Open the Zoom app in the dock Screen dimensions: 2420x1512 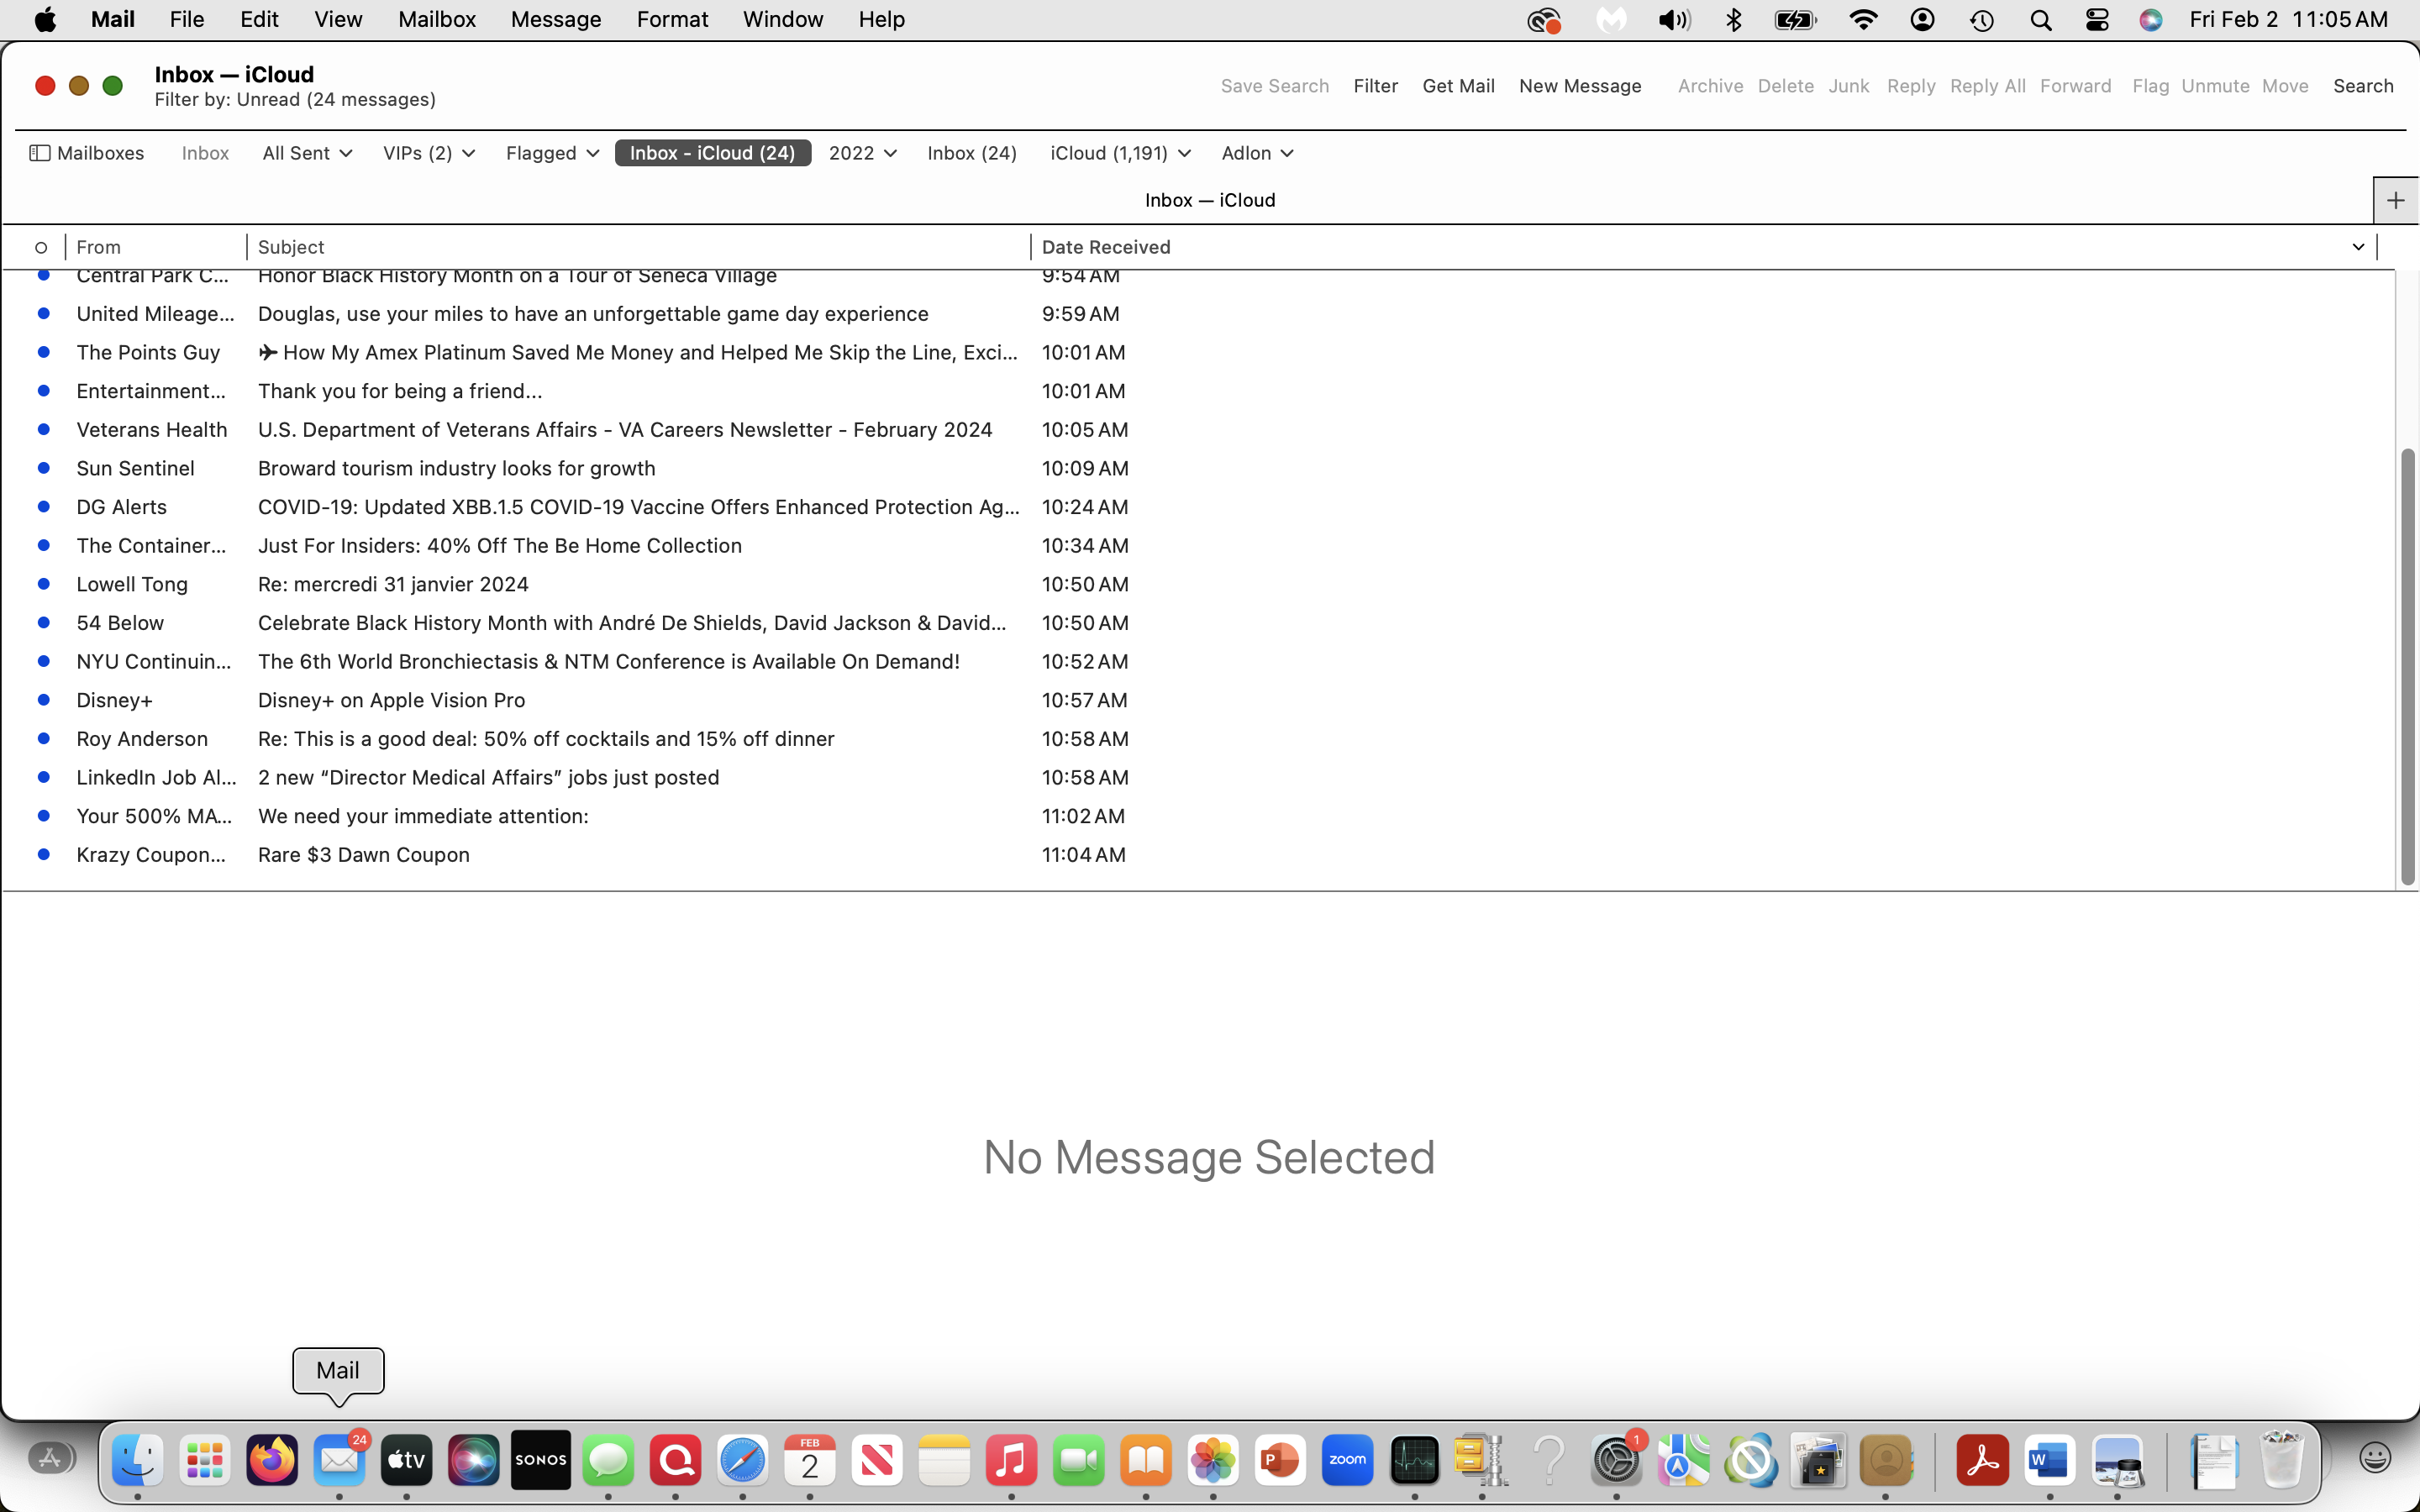1347,1461
